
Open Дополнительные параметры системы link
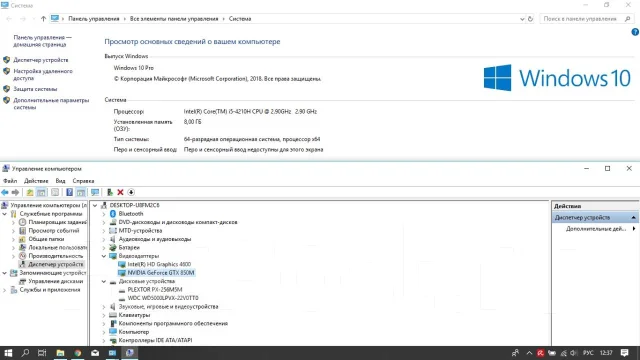click(51, 104)
